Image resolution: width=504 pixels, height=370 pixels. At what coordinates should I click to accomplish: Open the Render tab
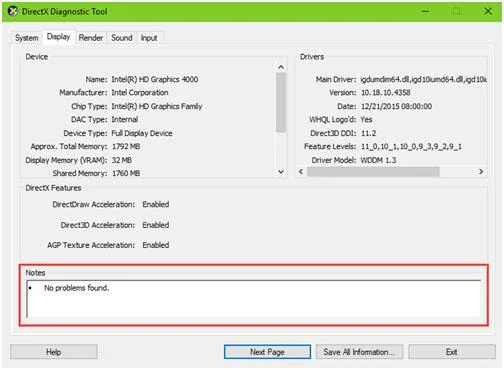coord(91,38)
